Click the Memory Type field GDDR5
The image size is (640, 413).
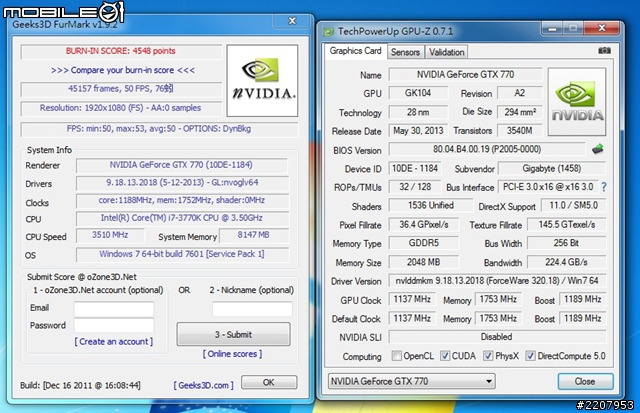coord(424,243)
